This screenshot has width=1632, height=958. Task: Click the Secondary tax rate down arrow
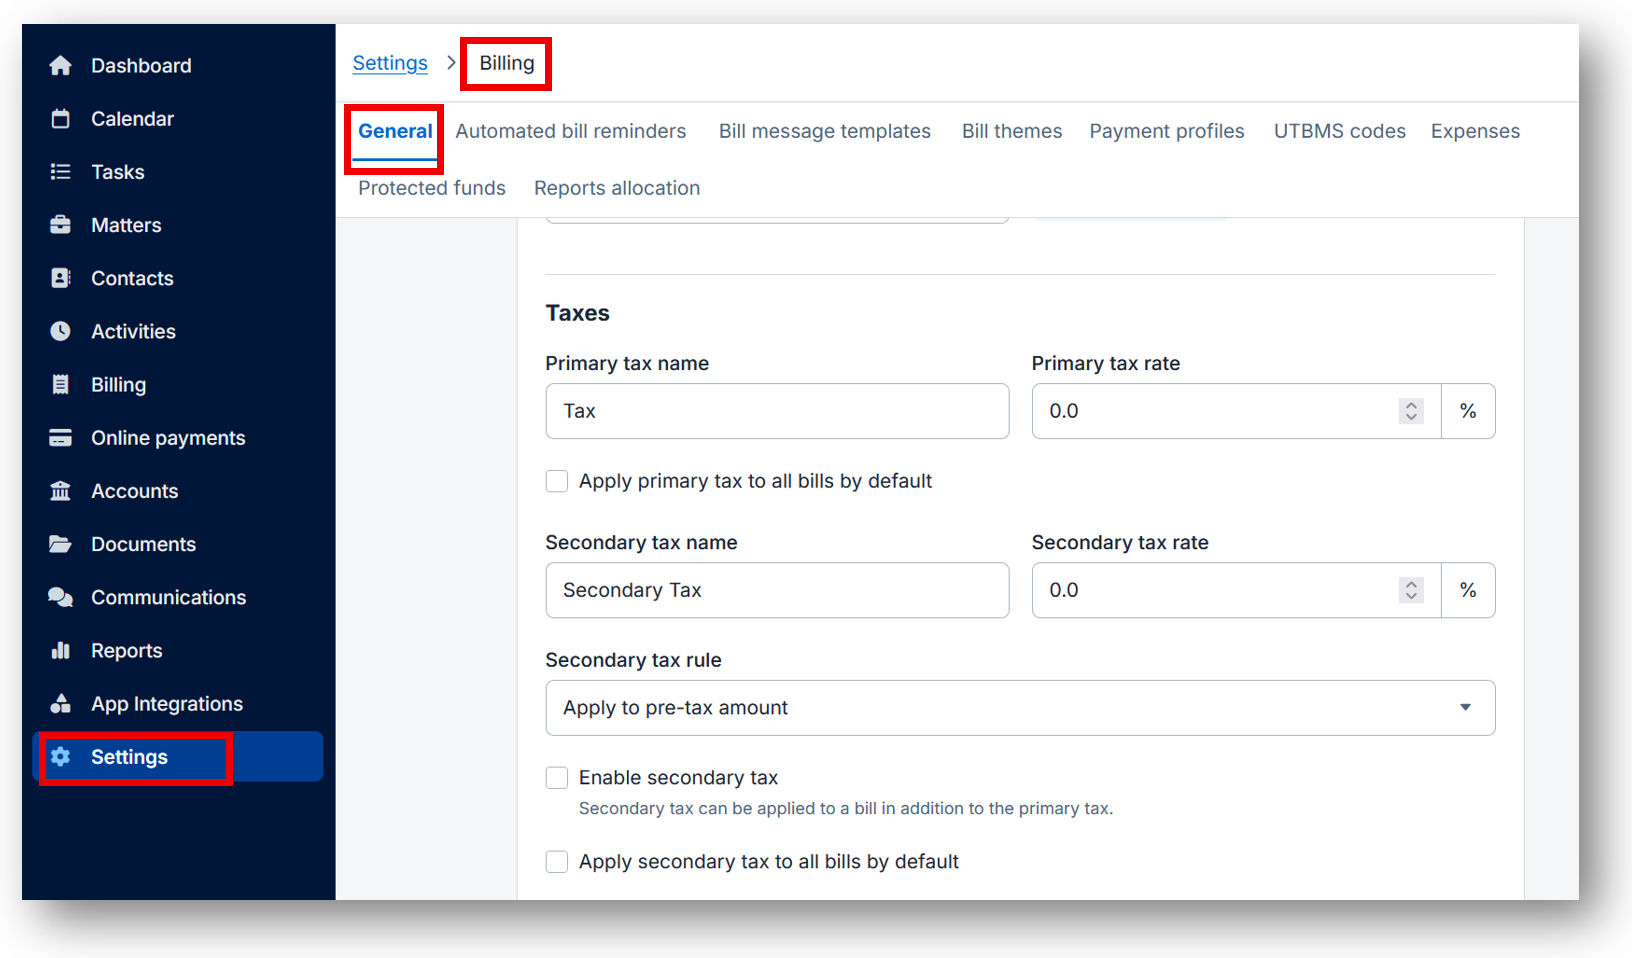tap(1411, 596)
